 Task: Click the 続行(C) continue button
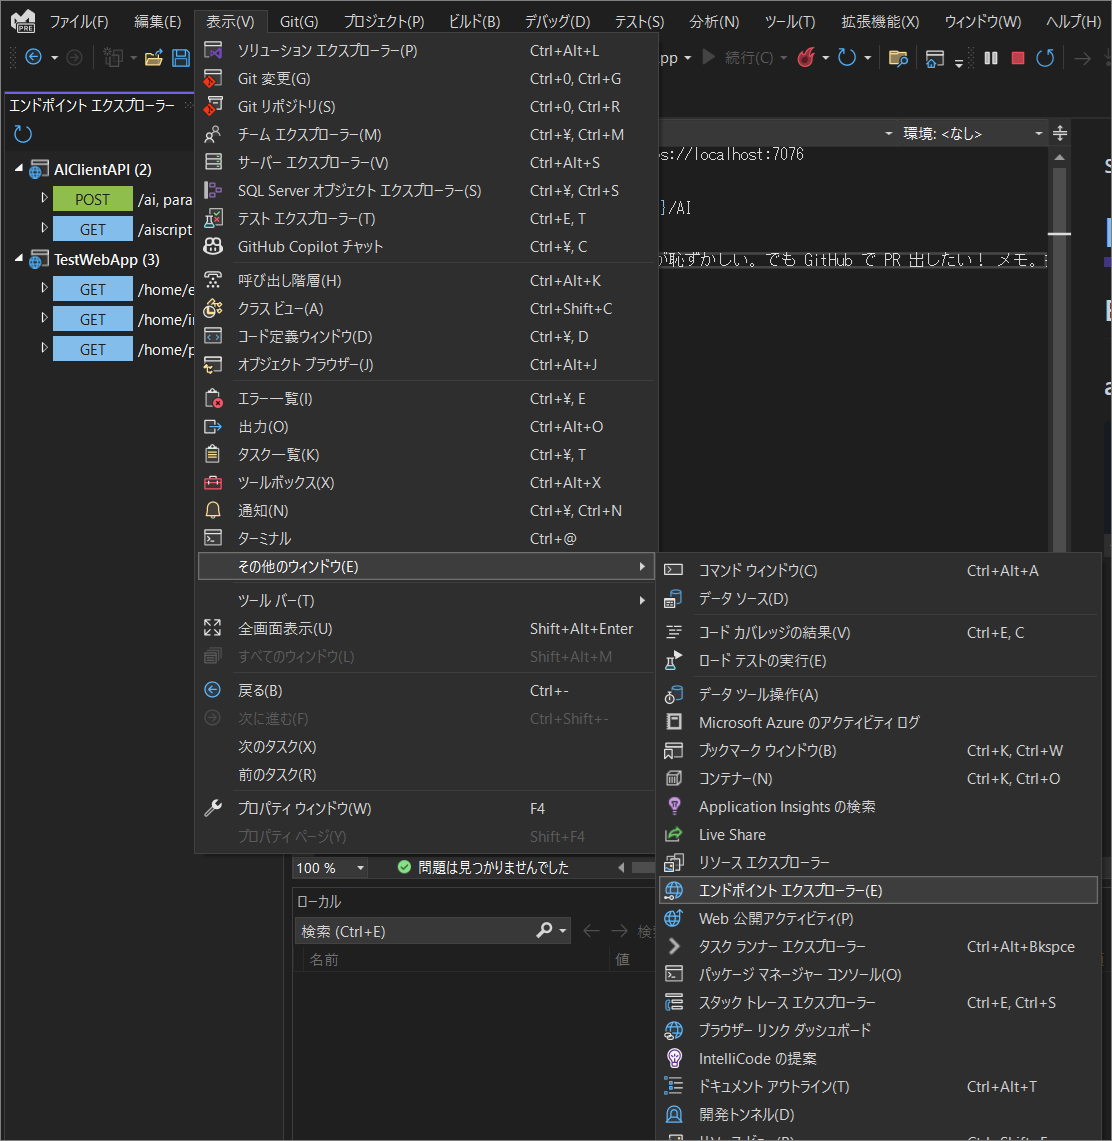[x=739, y=57]
